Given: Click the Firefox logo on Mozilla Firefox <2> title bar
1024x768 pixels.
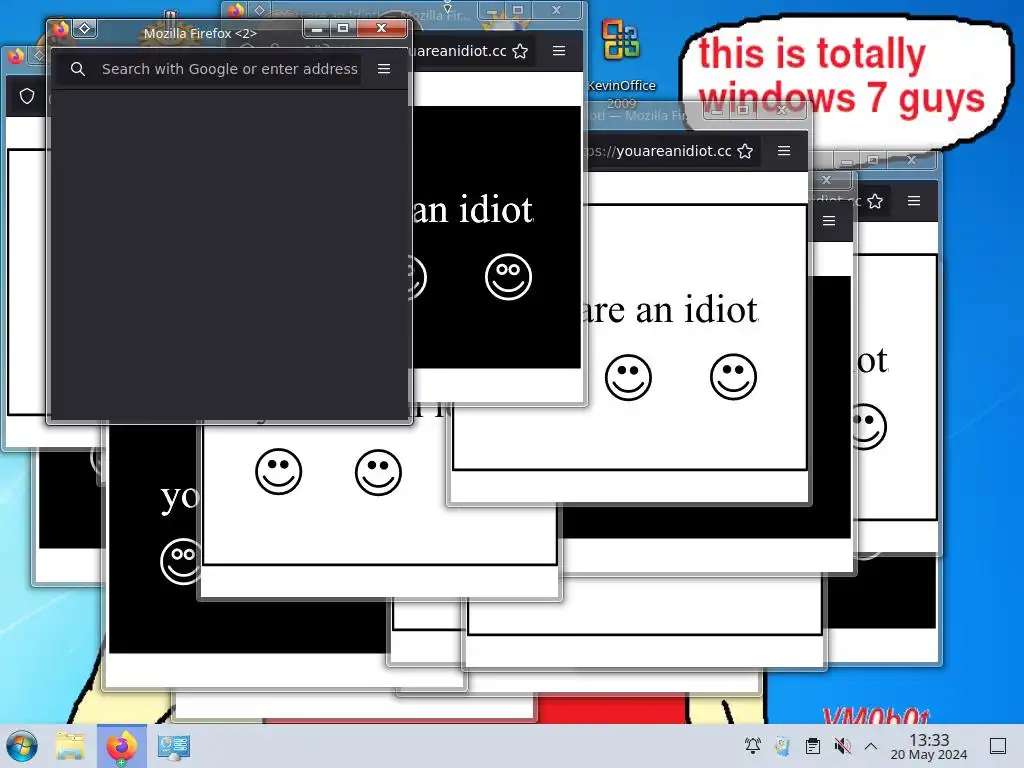Looking at the screenshot, I should (61, 29).
